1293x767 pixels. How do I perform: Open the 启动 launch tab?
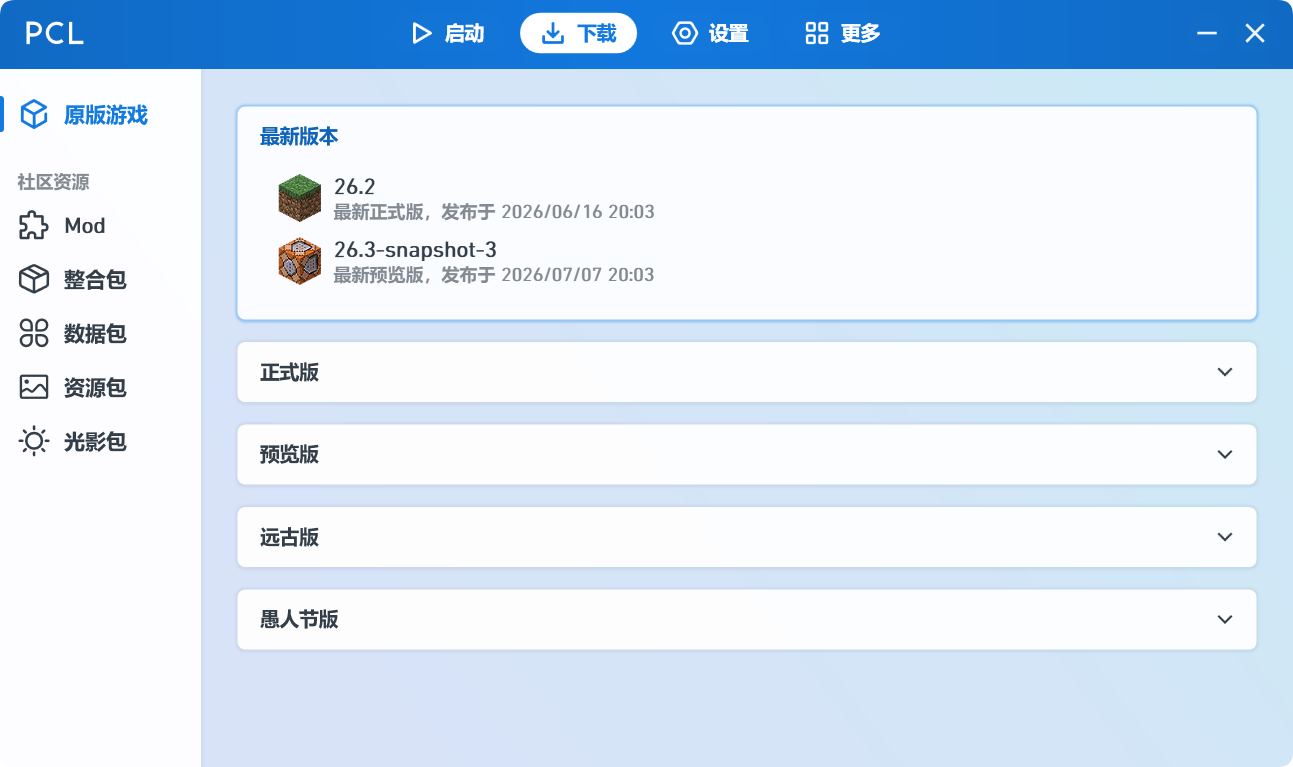[448, 33]
